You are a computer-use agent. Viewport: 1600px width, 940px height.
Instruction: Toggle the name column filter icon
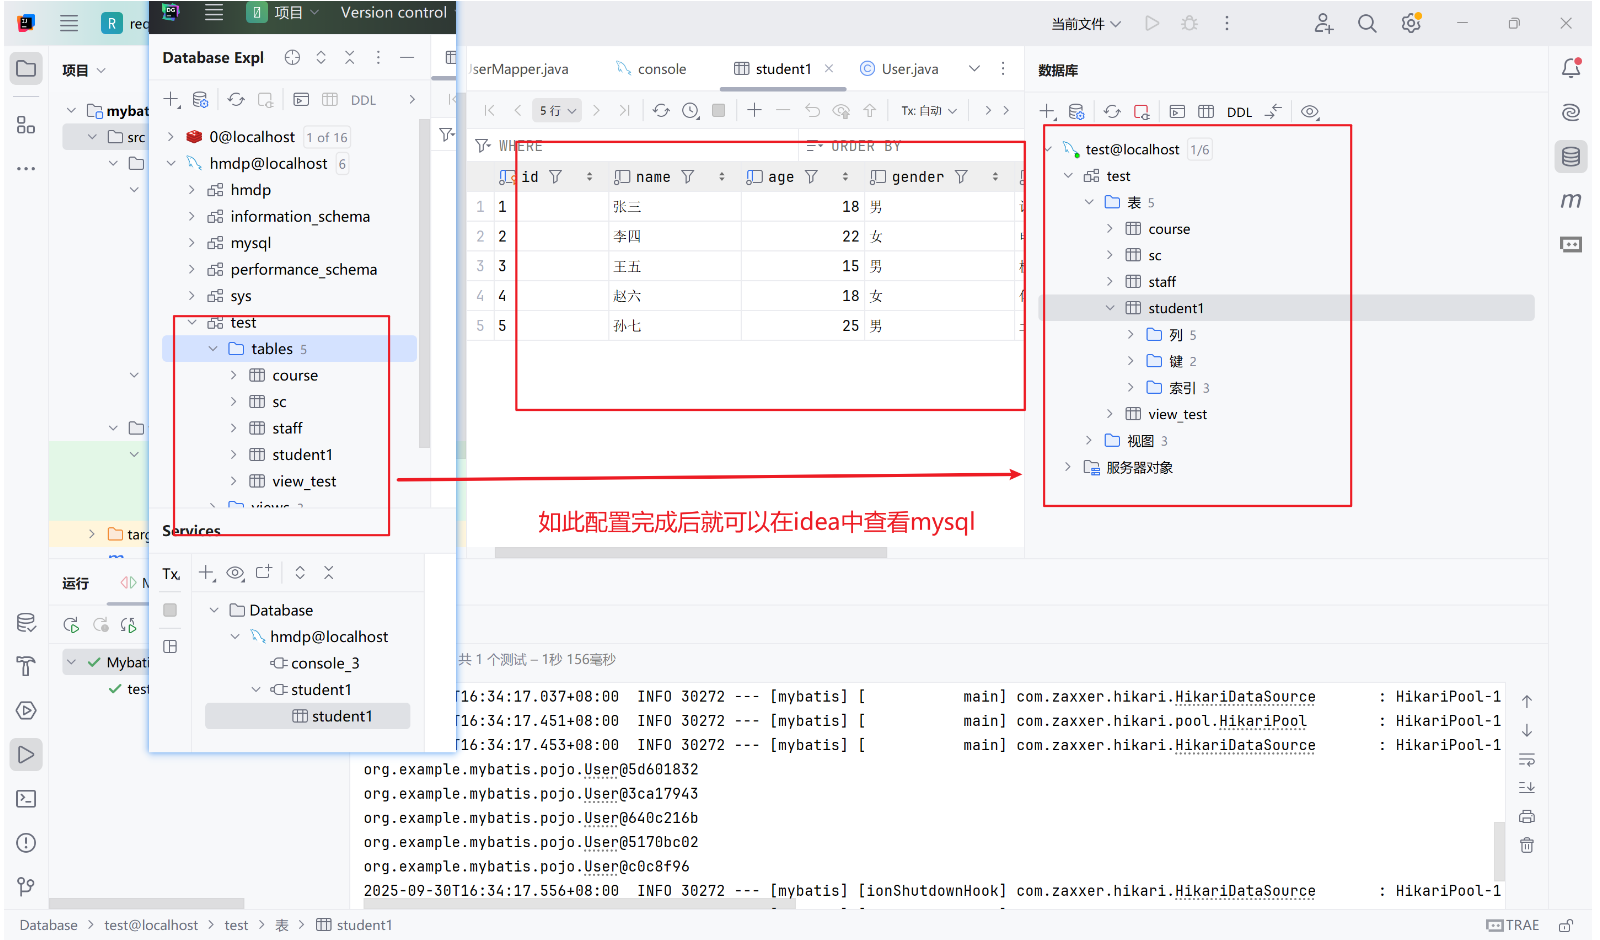tap(688, 177)
